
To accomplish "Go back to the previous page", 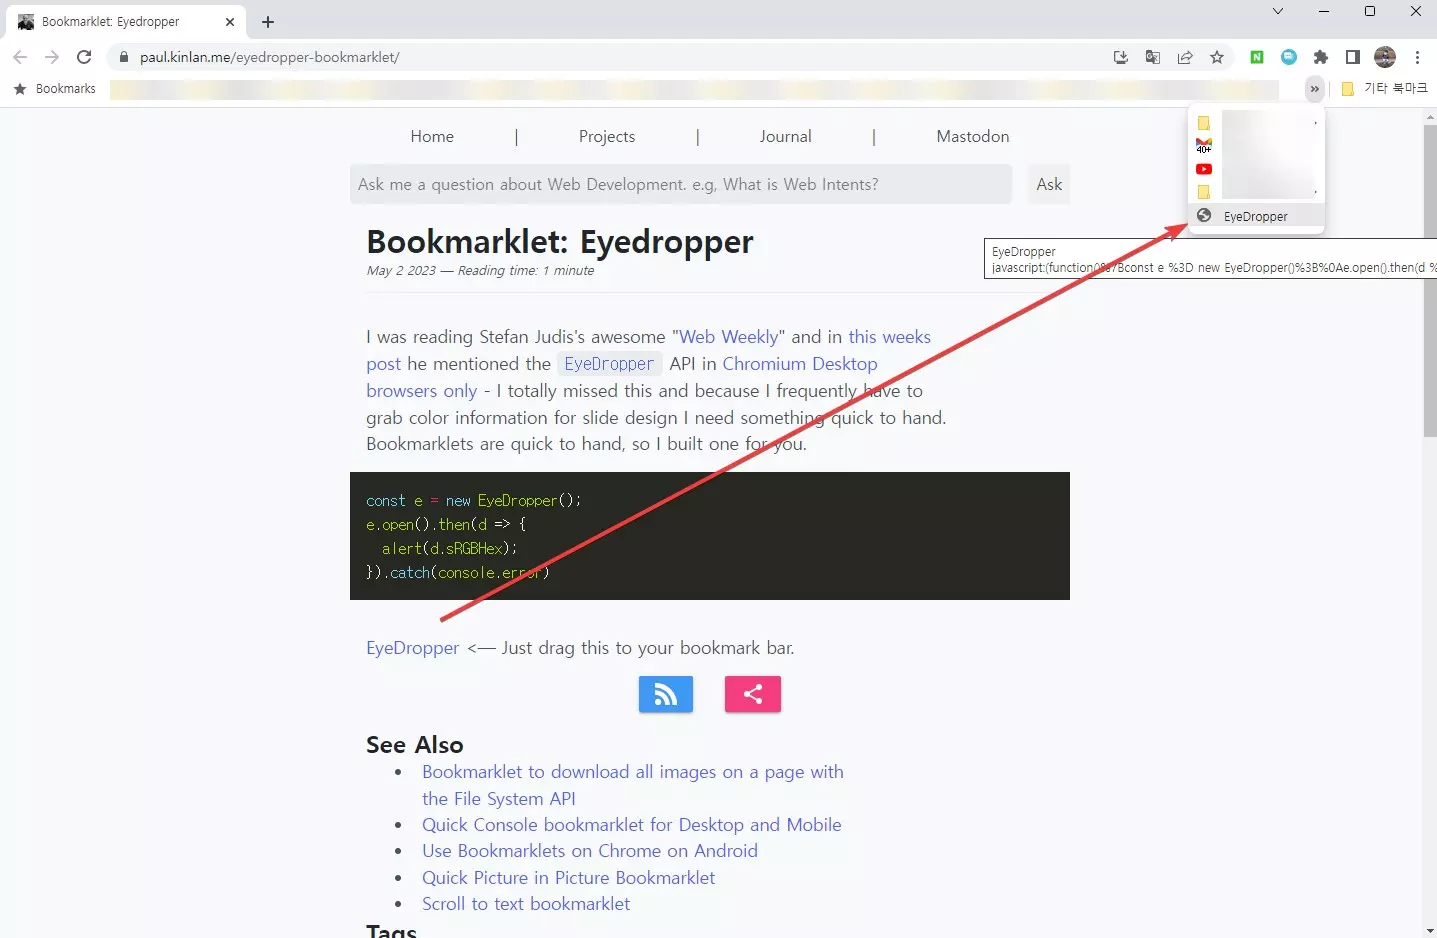I will point(20,57).
